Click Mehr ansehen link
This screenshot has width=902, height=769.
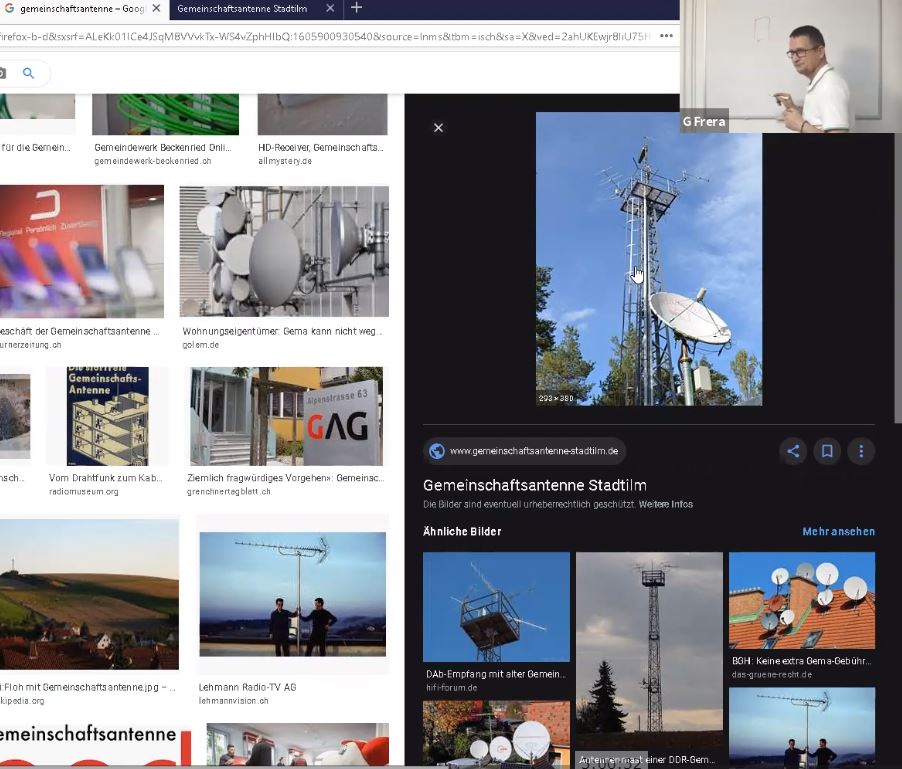[839, 531]
